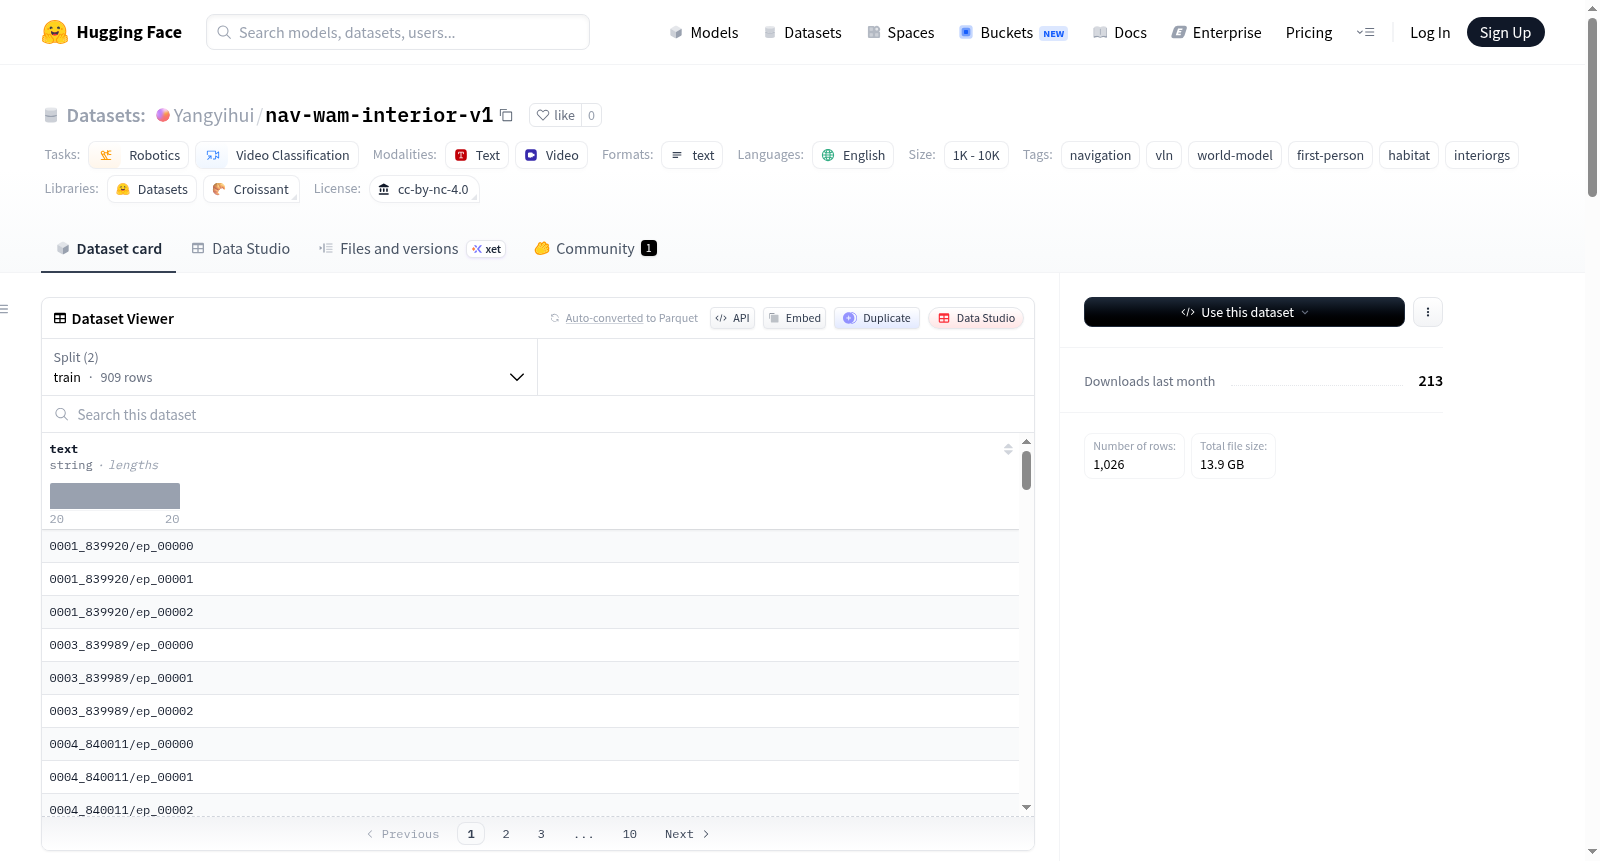Focus the top search models field
Image resolution: width=1600 pixels, height=861 pixels.
coord(398,32)
